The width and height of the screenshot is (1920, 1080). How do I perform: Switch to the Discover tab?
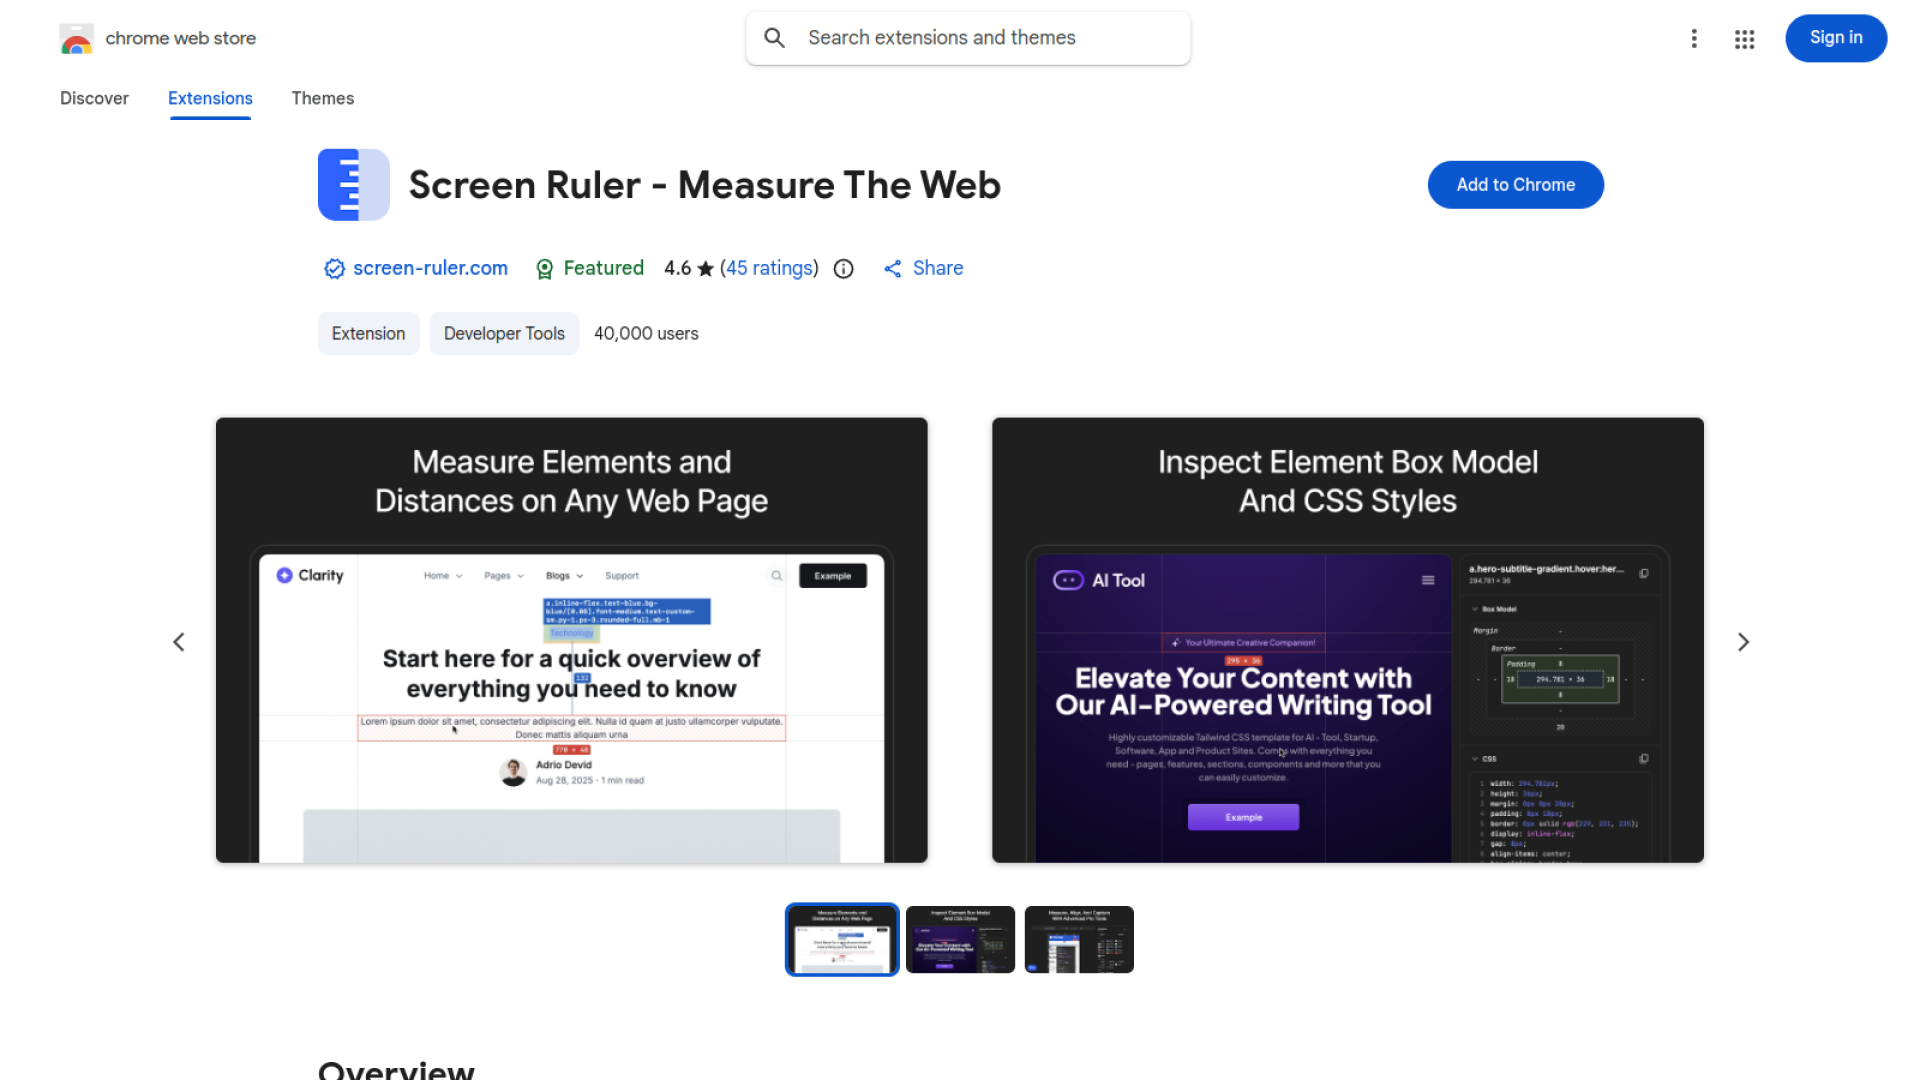[x=94, y=98]
